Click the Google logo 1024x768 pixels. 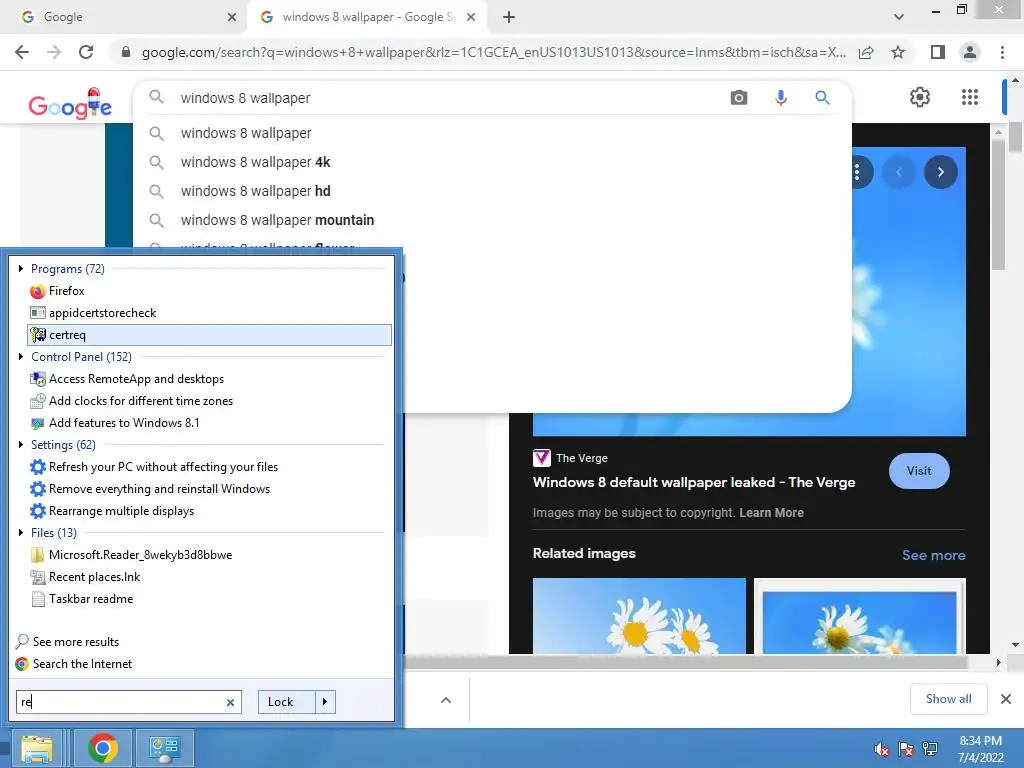click(70, 104)
